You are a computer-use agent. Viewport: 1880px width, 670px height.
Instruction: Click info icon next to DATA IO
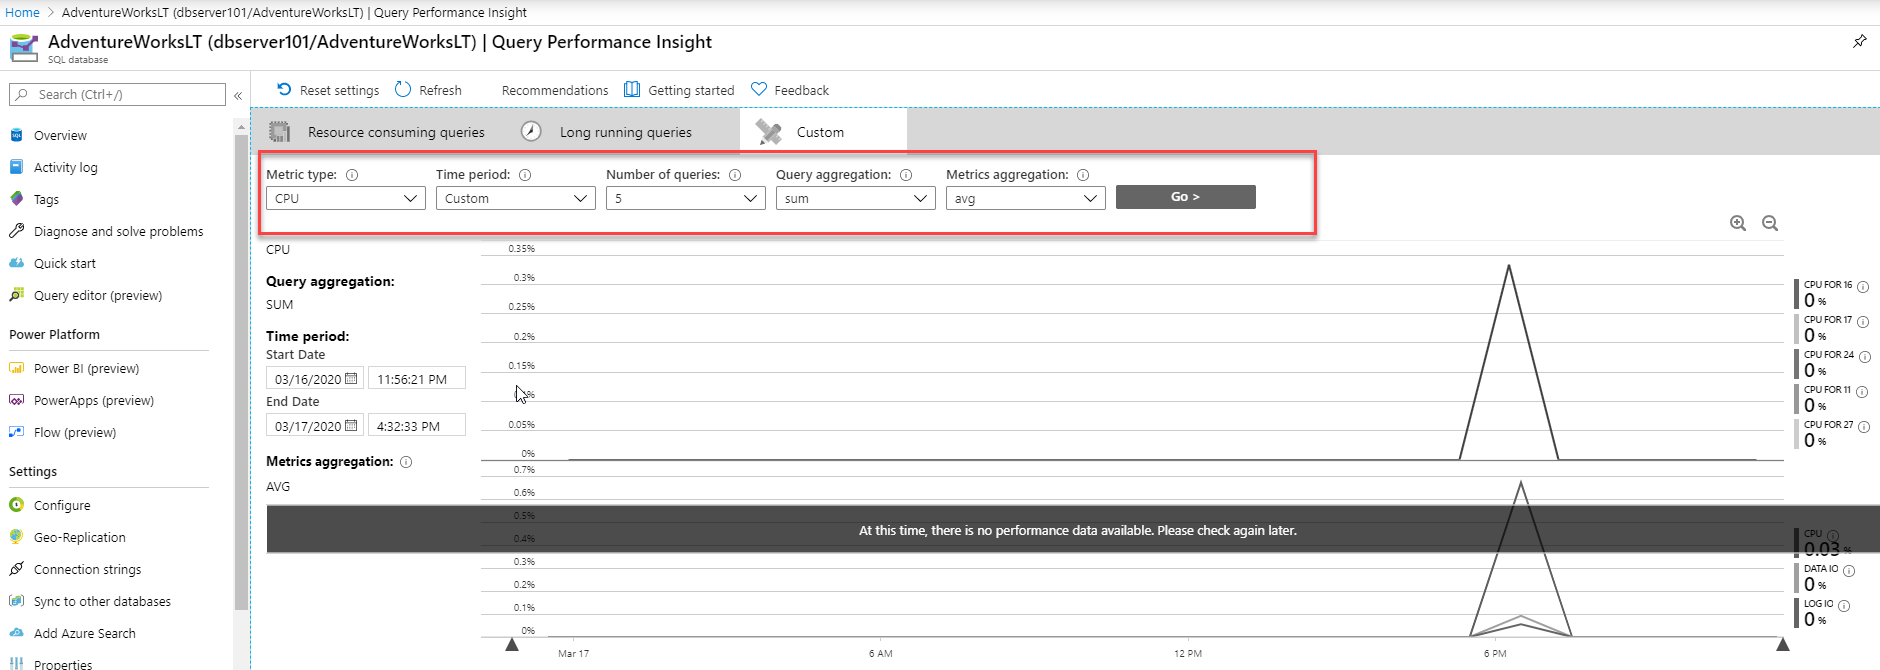coord(1849,571)
